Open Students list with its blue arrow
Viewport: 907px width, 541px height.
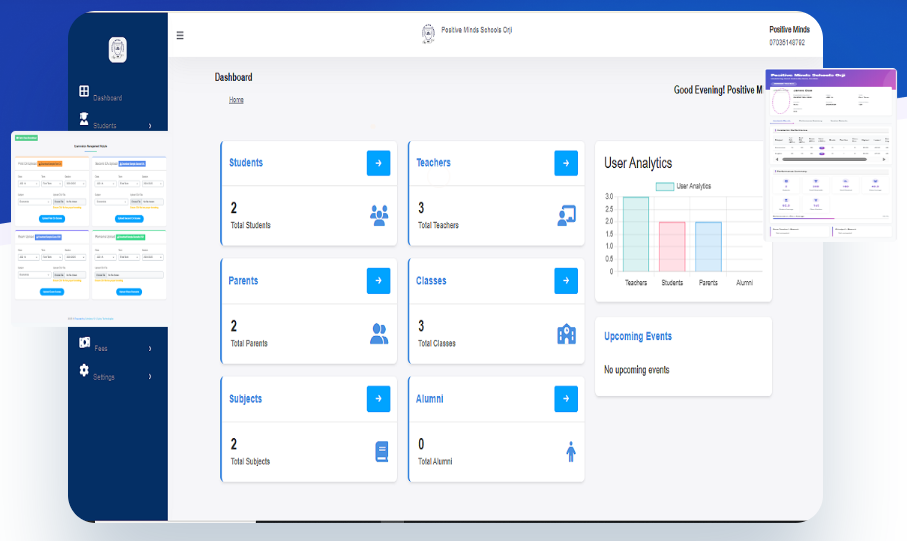[378, 163]
